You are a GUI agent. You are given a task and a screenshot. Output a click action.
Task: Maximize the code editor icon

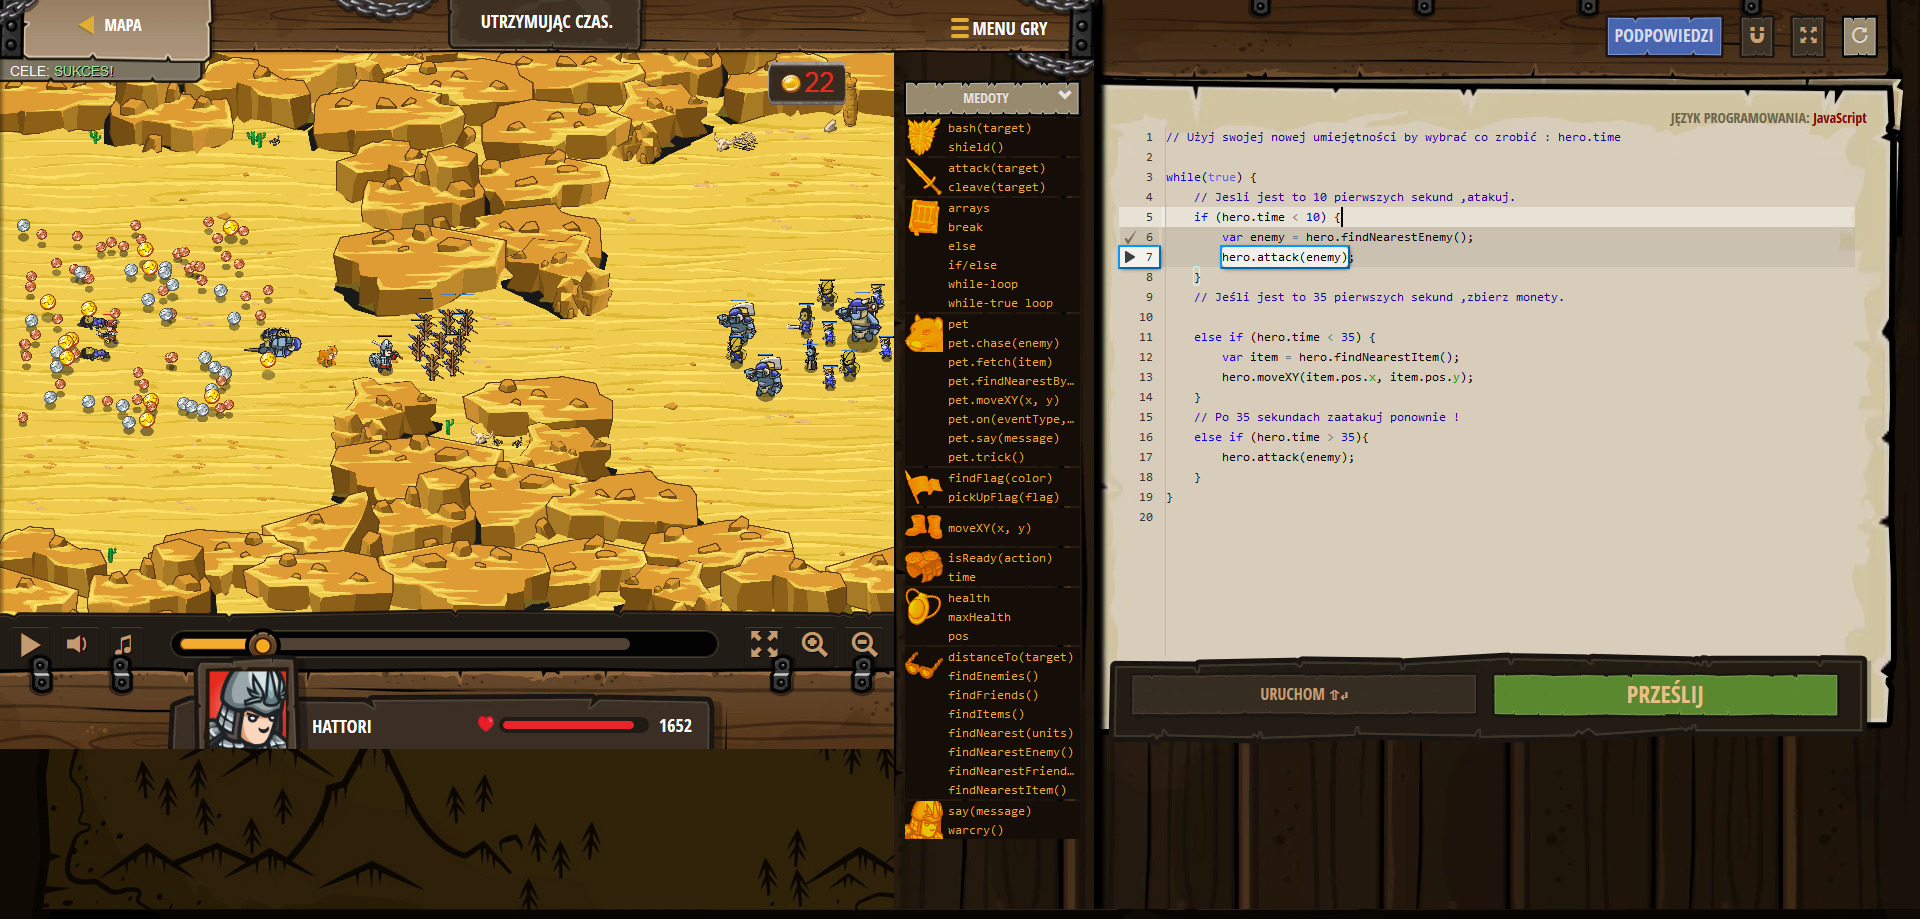coord(1808,36)
